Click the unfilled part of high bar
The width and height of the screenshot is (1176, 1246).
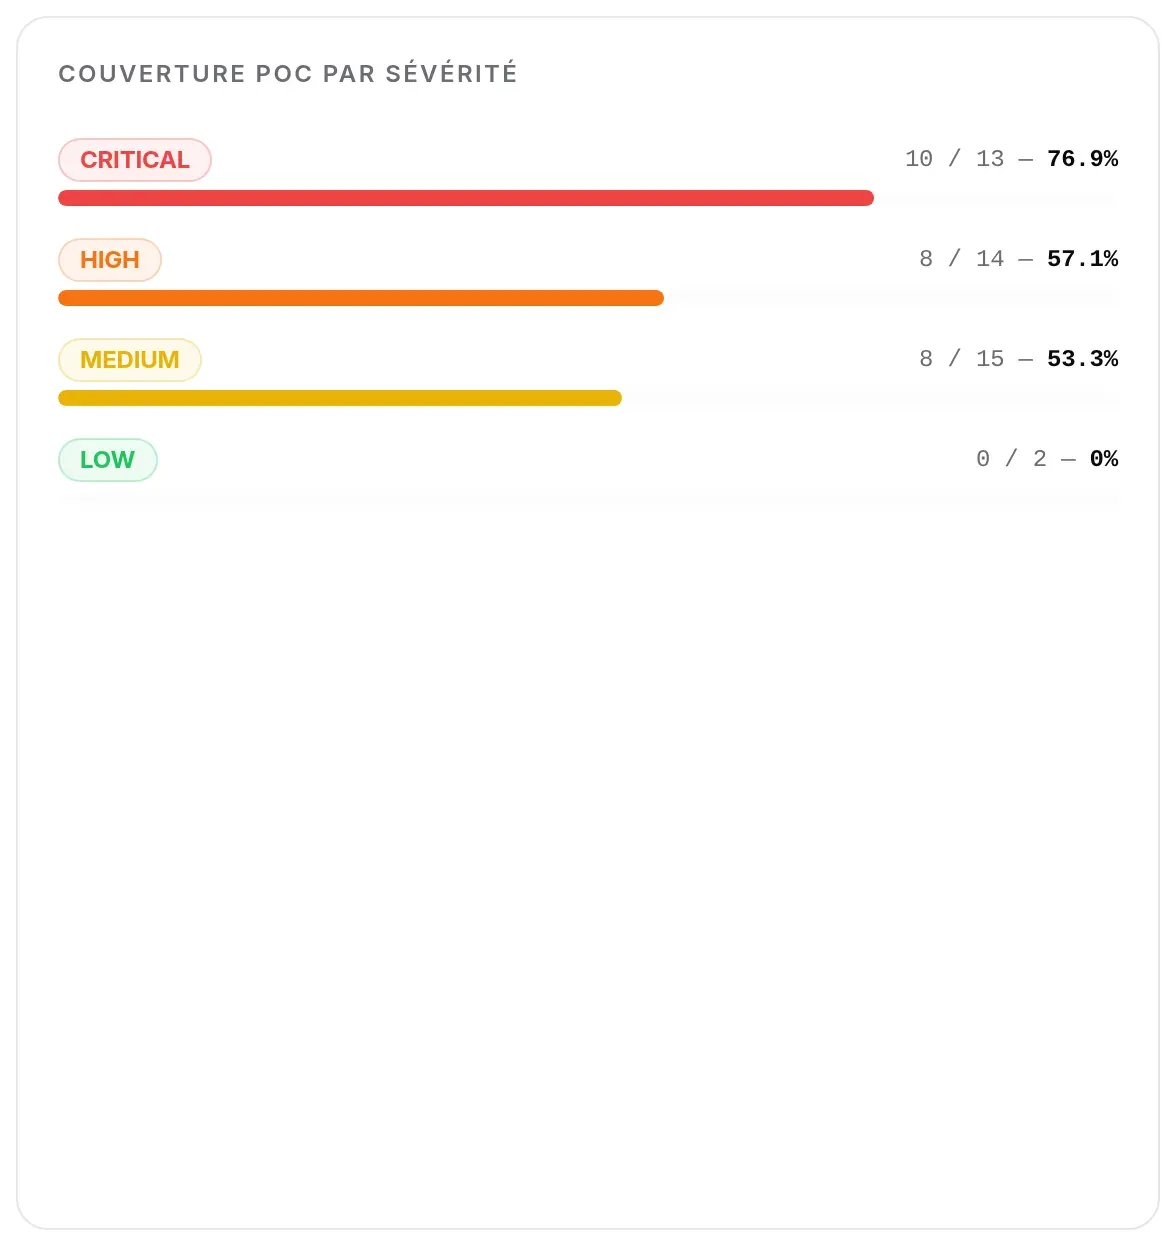point(891,298)
